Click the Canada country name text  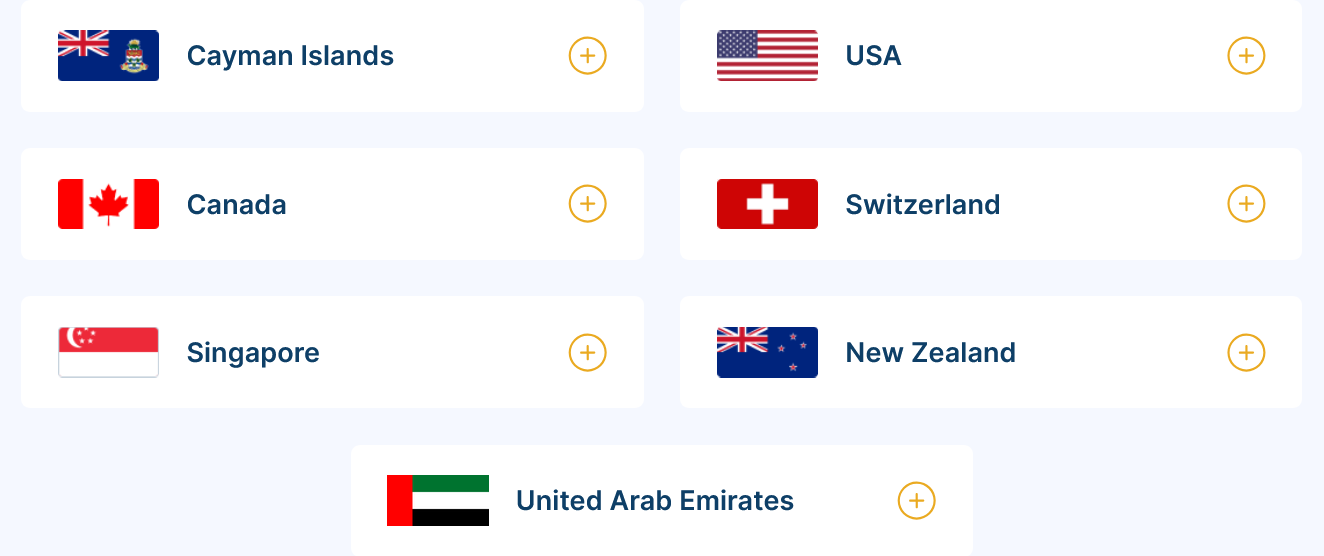[x=236, y=204]
